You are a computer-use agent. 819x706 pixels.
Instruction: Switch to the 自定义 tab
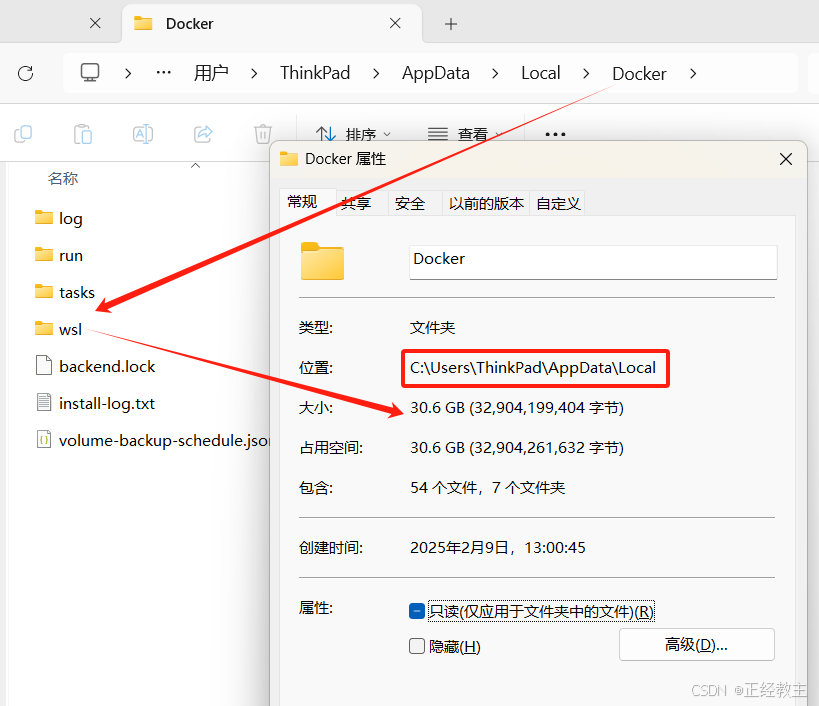pos(558,203)
